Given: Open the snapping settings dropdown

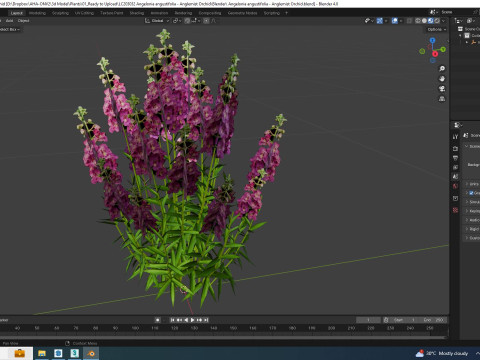Looking at the screenshot, I should pos(195,21).
